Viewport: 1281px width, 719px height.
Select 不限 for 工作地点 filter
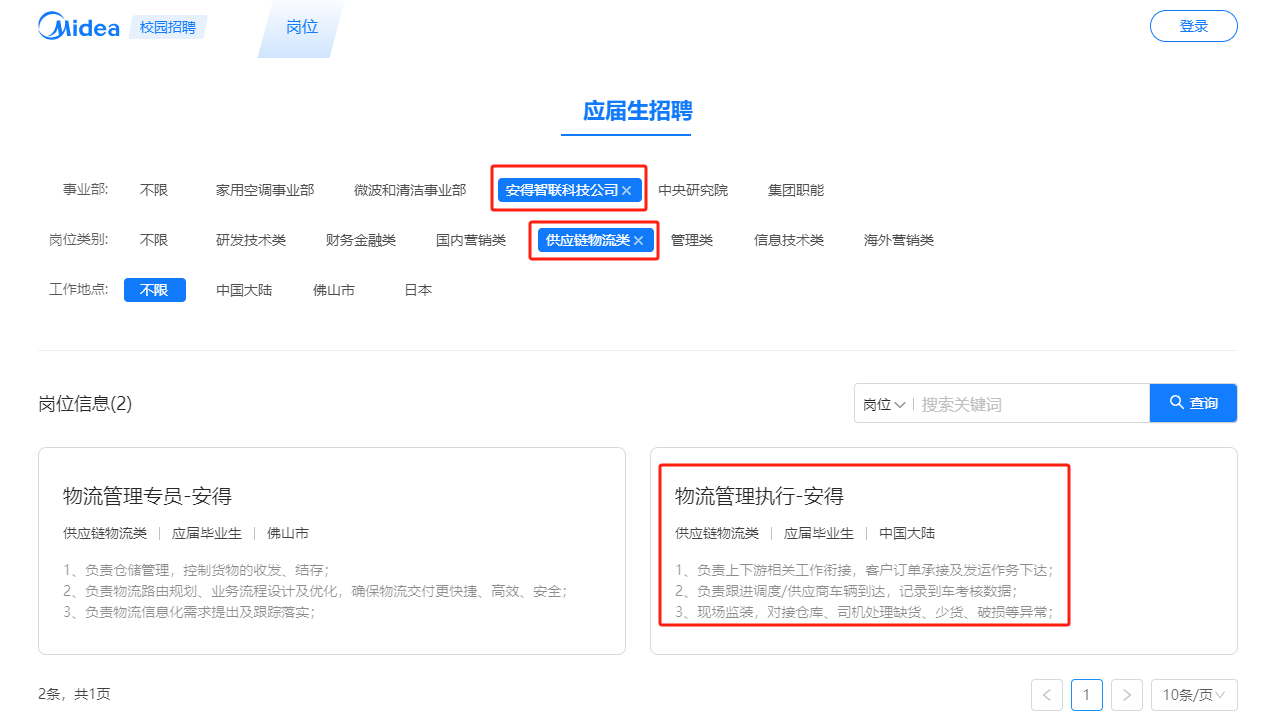point(154,290)
